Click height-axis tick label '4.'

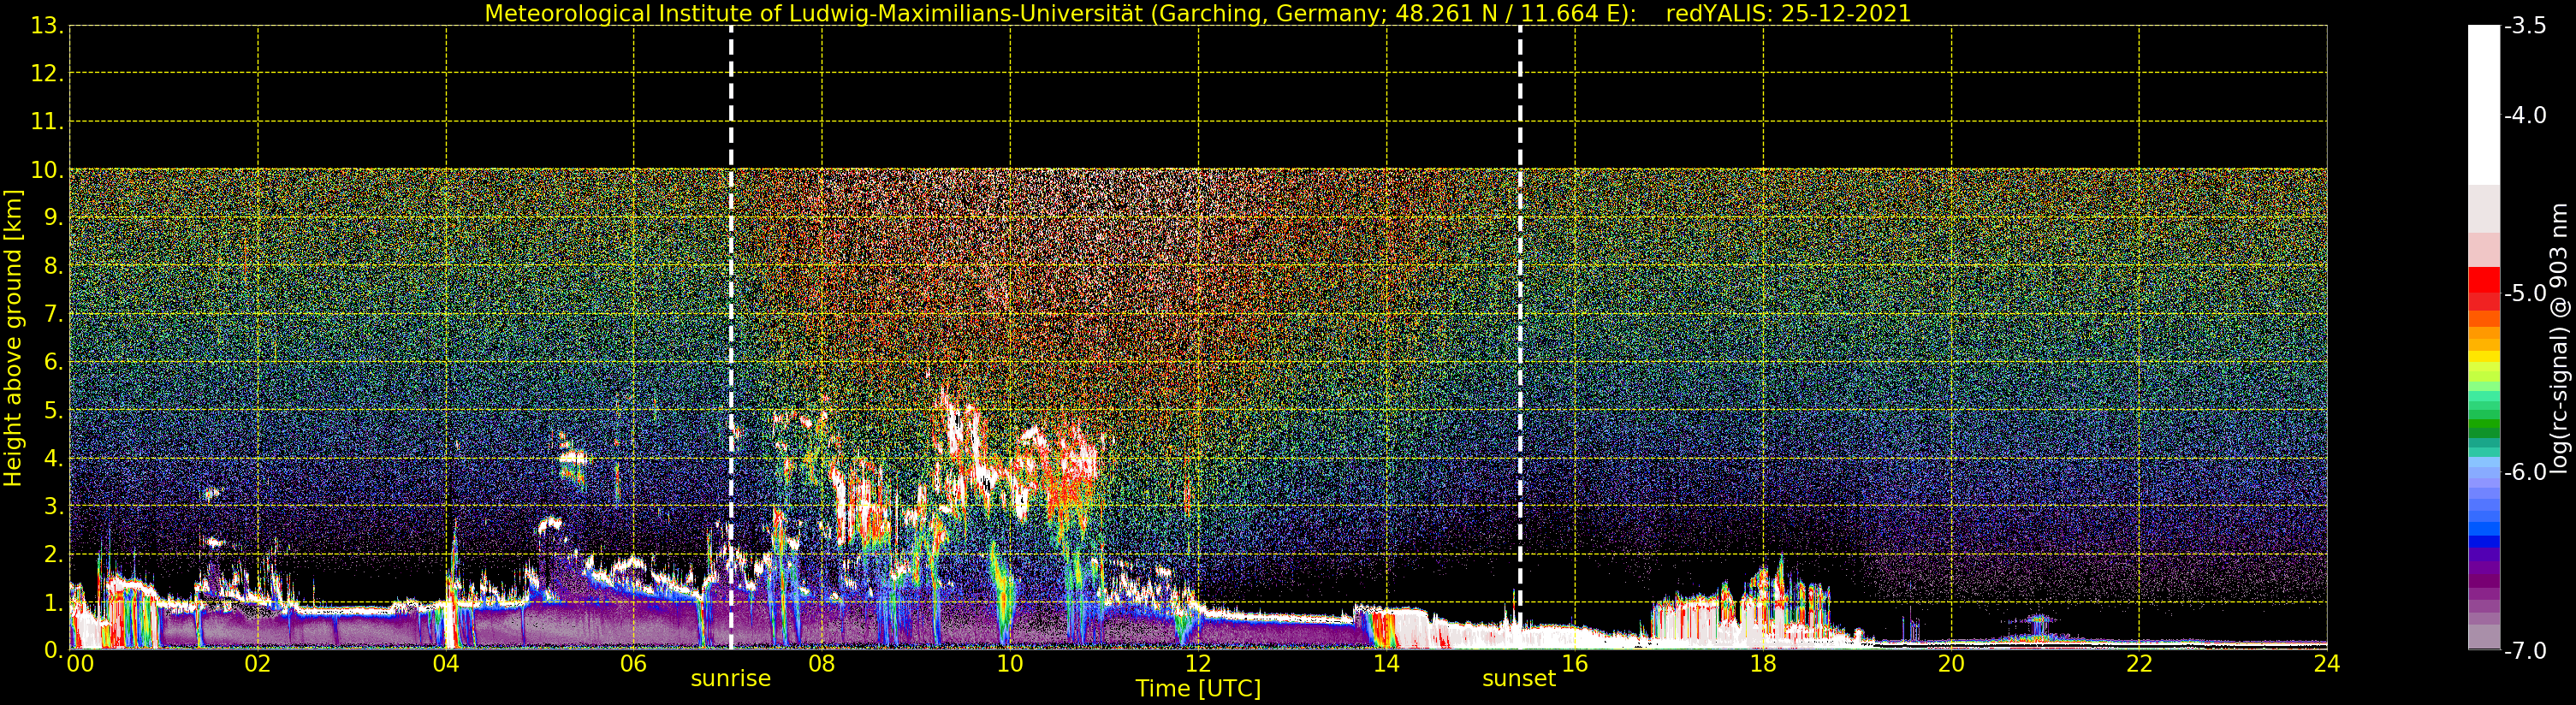click(x=53, y=458)
